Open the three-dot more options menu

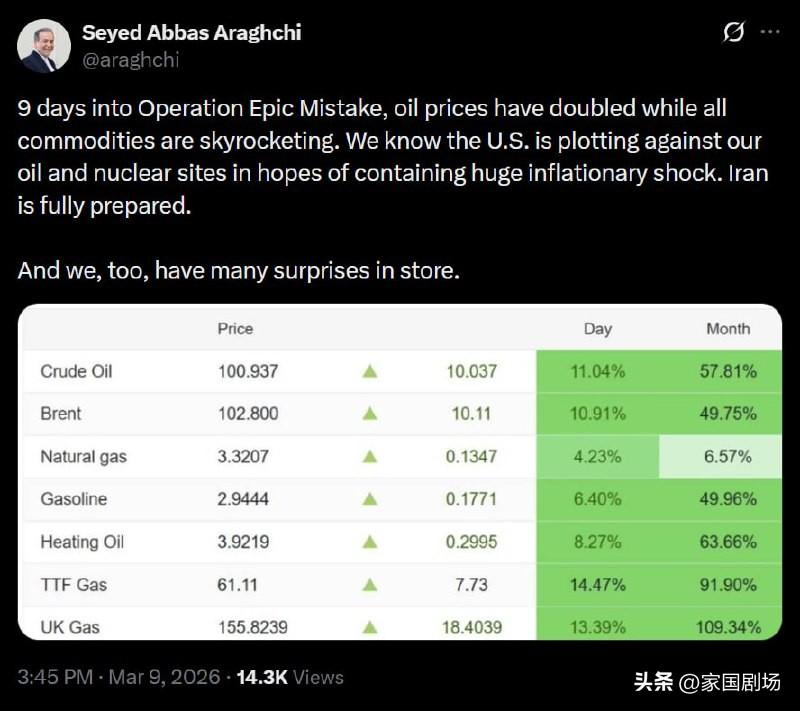point(769,33)
